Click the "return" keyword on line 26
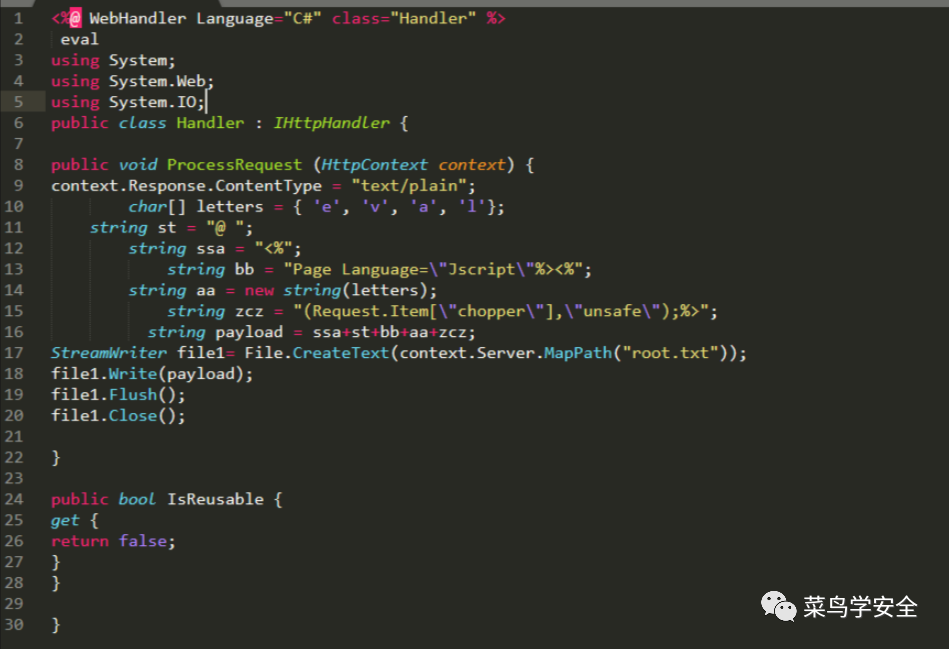Image resolution: width=949 pixels, height=649 pixels. pyautogui.click(x=80, y=541)
